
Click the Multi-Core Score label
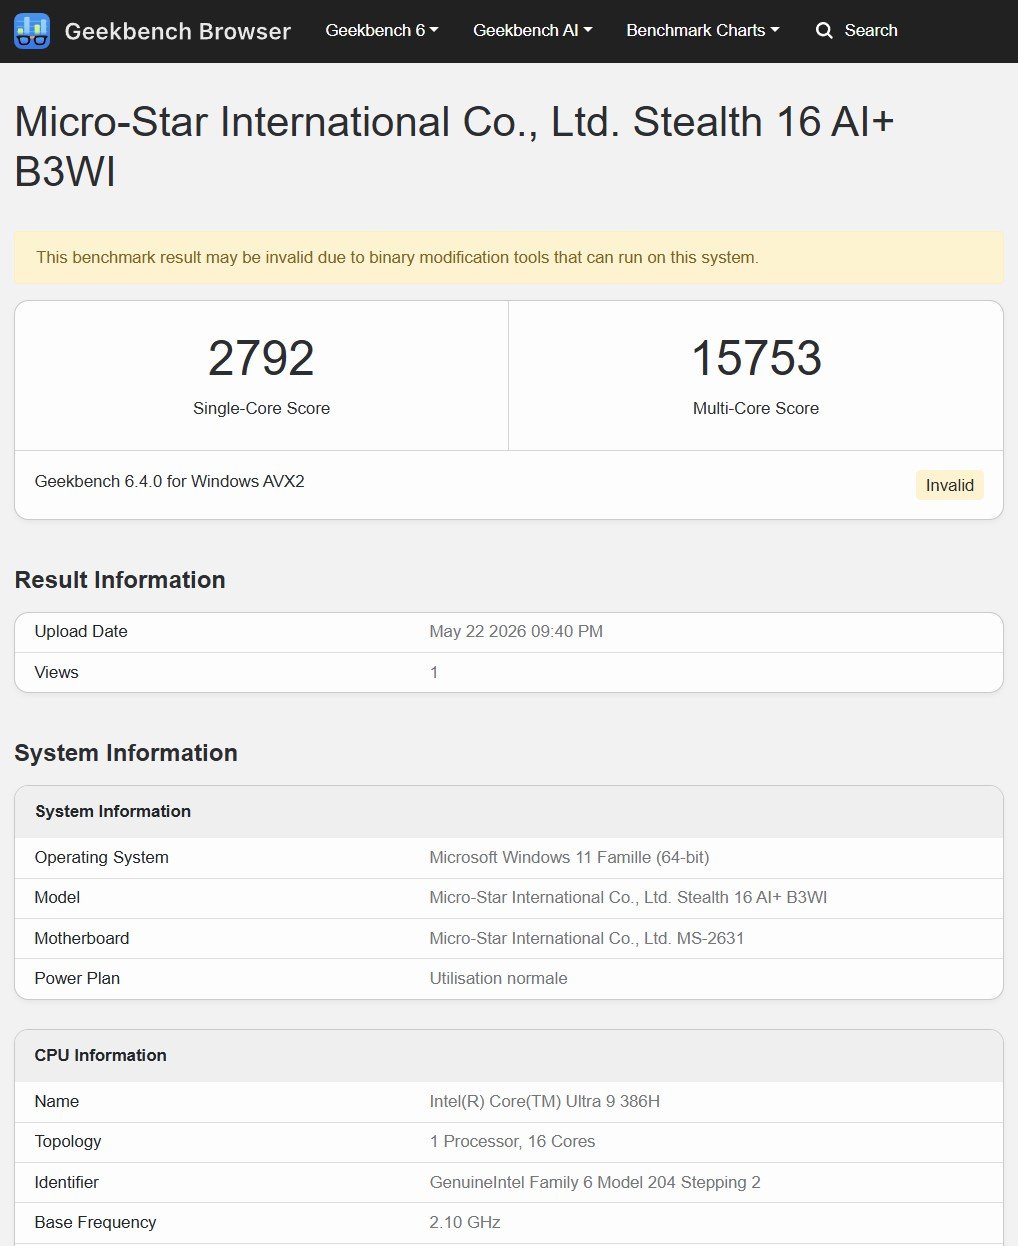coord(756,408)
